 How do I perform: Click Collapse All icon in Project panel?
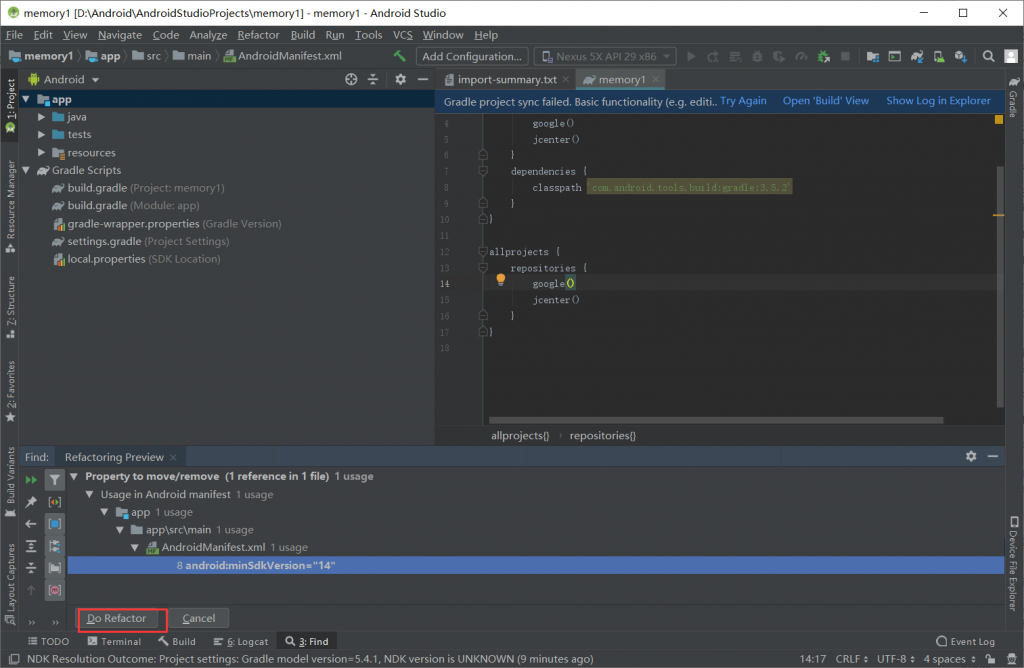coord(373,79)
